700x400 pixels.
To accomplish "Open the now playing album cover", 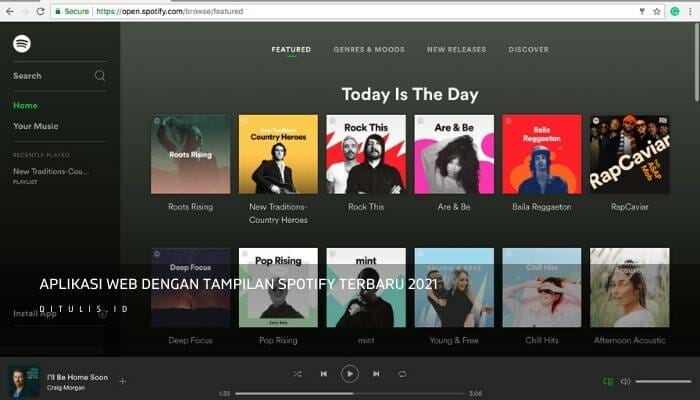I will (x=24, y=382).
